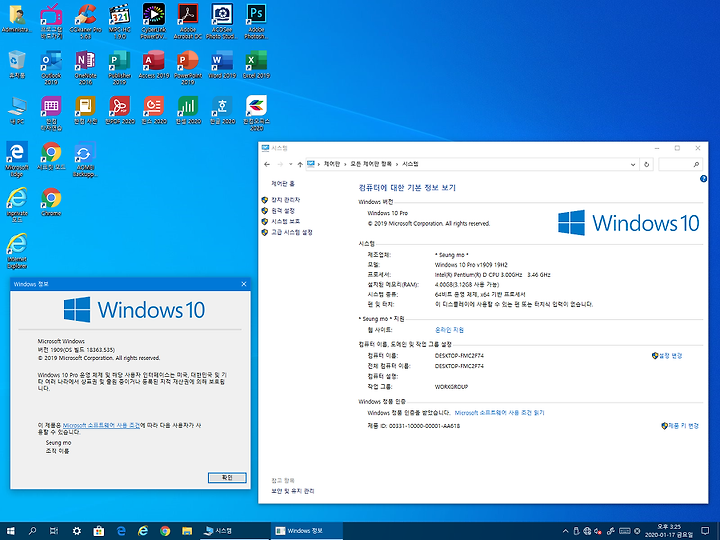The height and width of the screenshot is (540, 720).
Task: Open the 한글 2020 desktop shortcut
Action: (x=222, y=110)
